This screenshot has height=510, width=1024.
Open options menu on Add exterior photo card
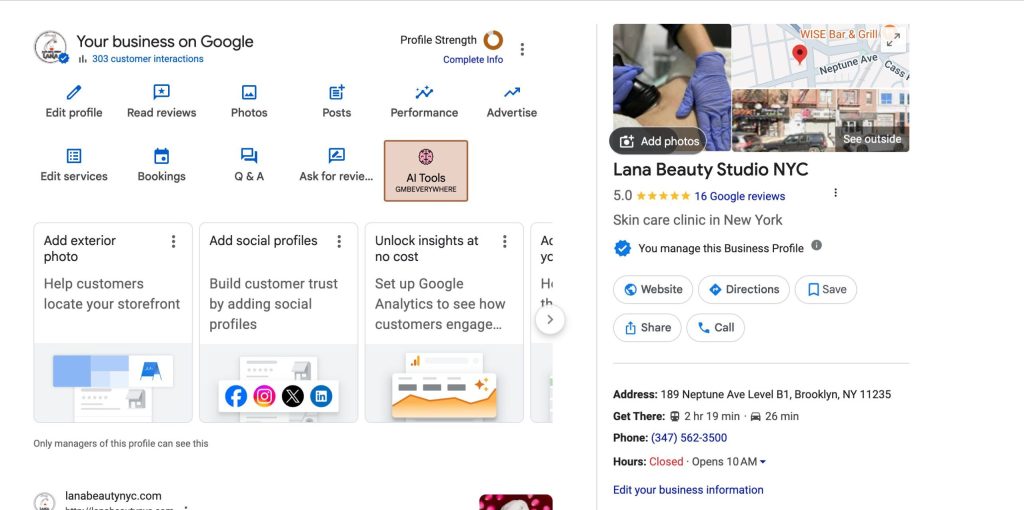coord(173,241)
